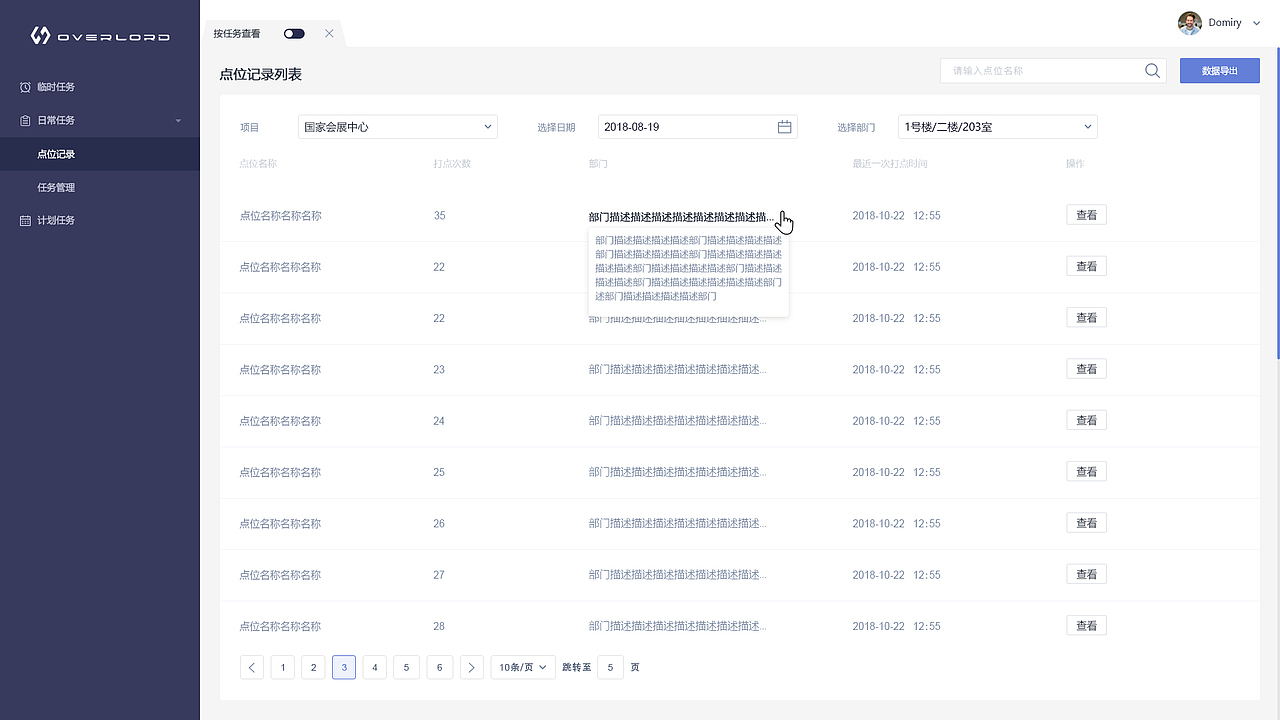Click the Overlord logo in sidebar
Viewport: 1280px width, 720px height.
pyautogui.click(x=100, y=34)
